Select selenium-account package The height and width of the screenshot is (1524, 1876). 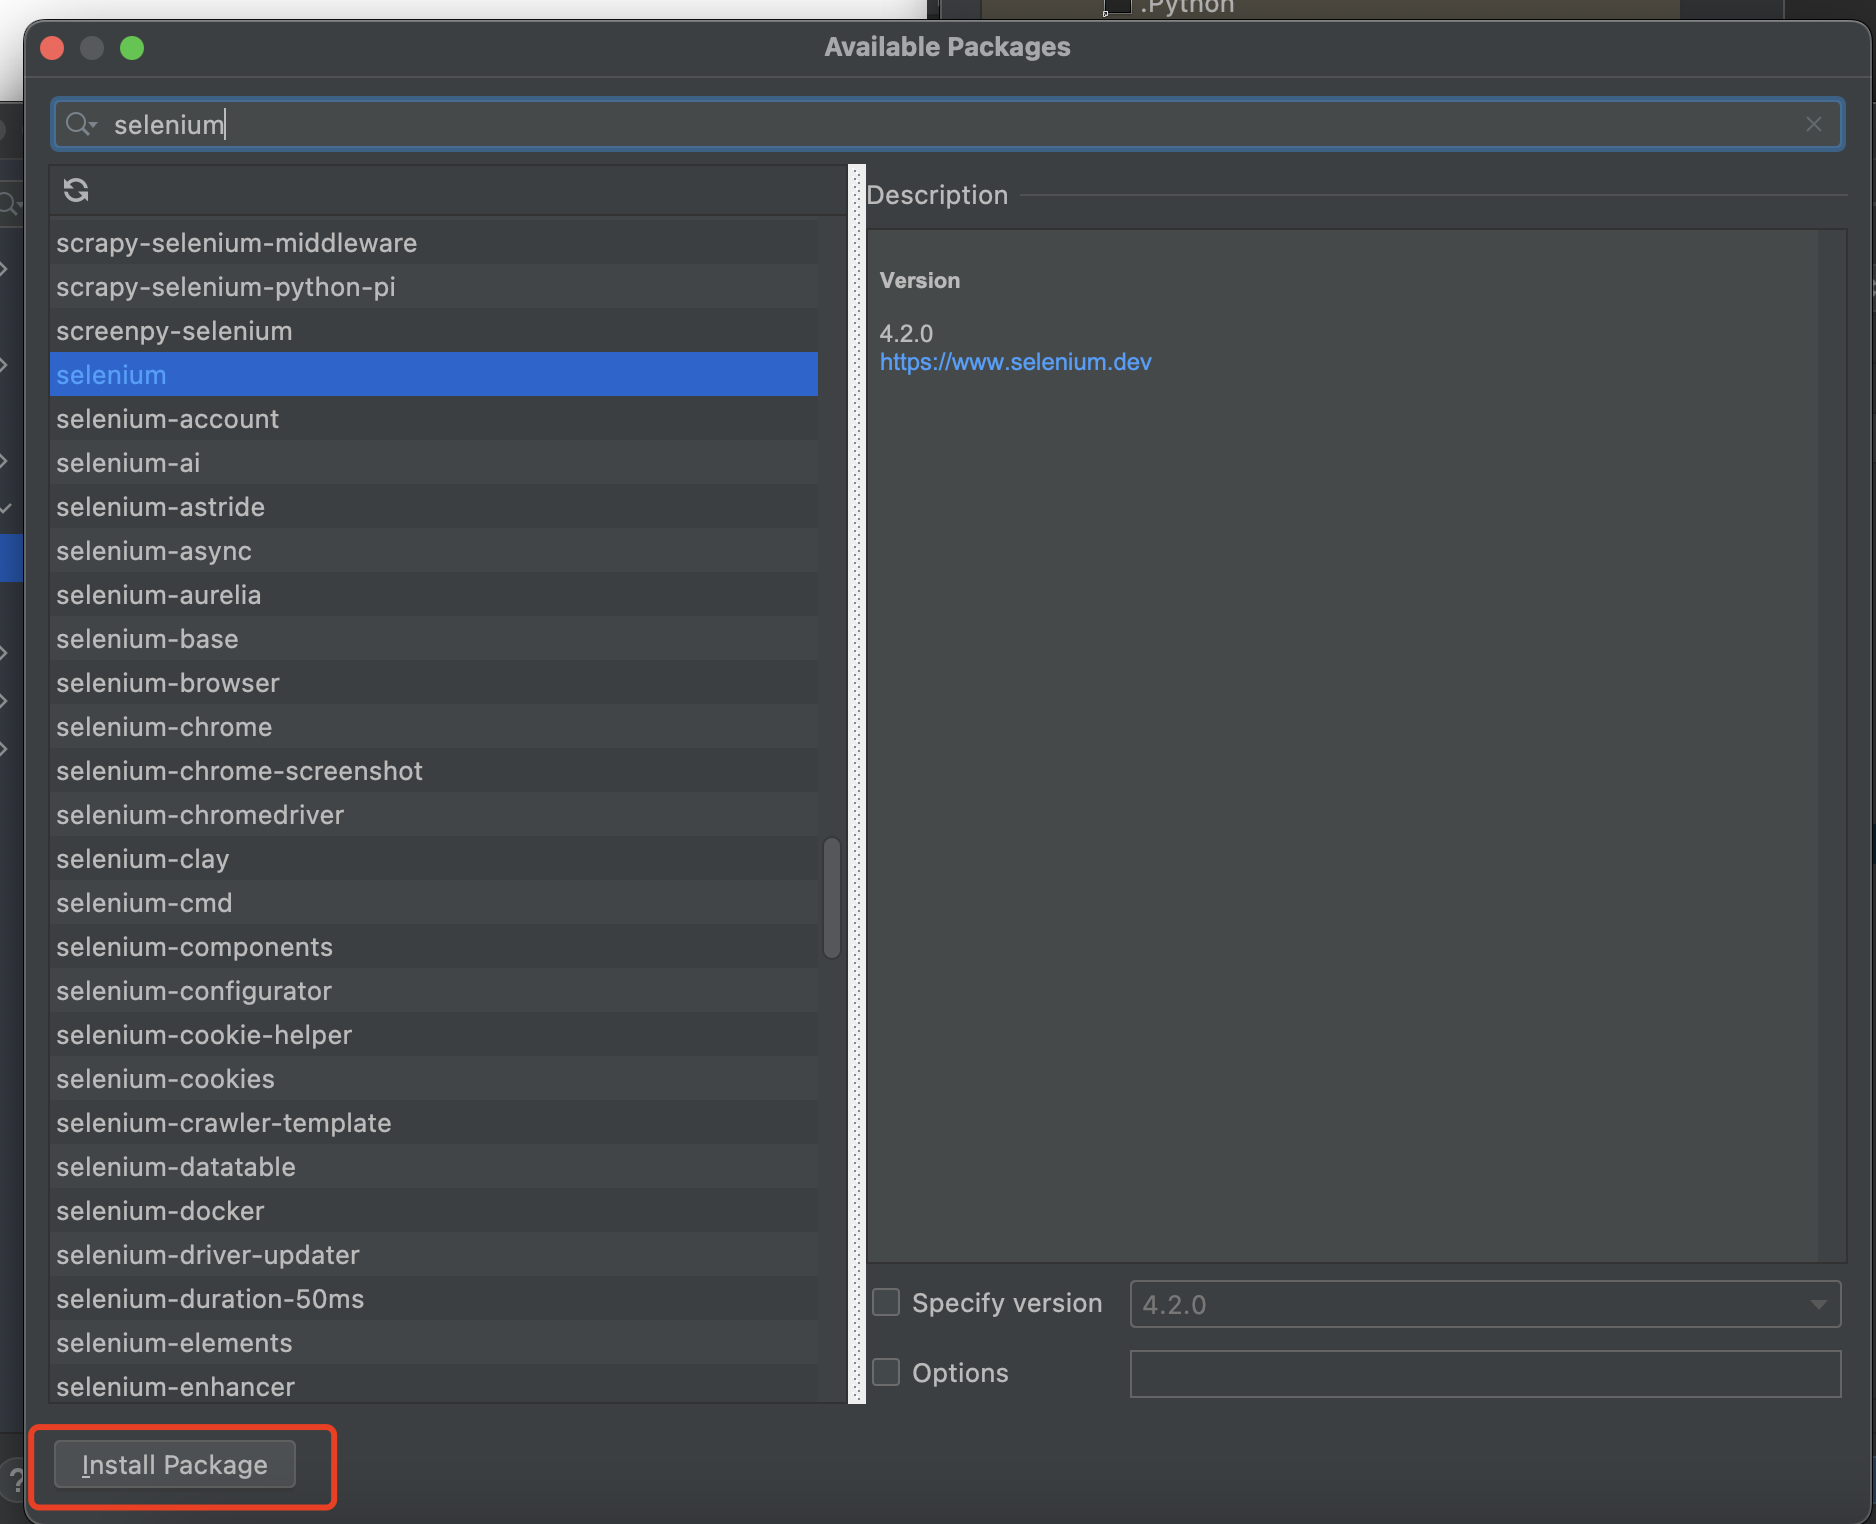click(x=434, y=418)
